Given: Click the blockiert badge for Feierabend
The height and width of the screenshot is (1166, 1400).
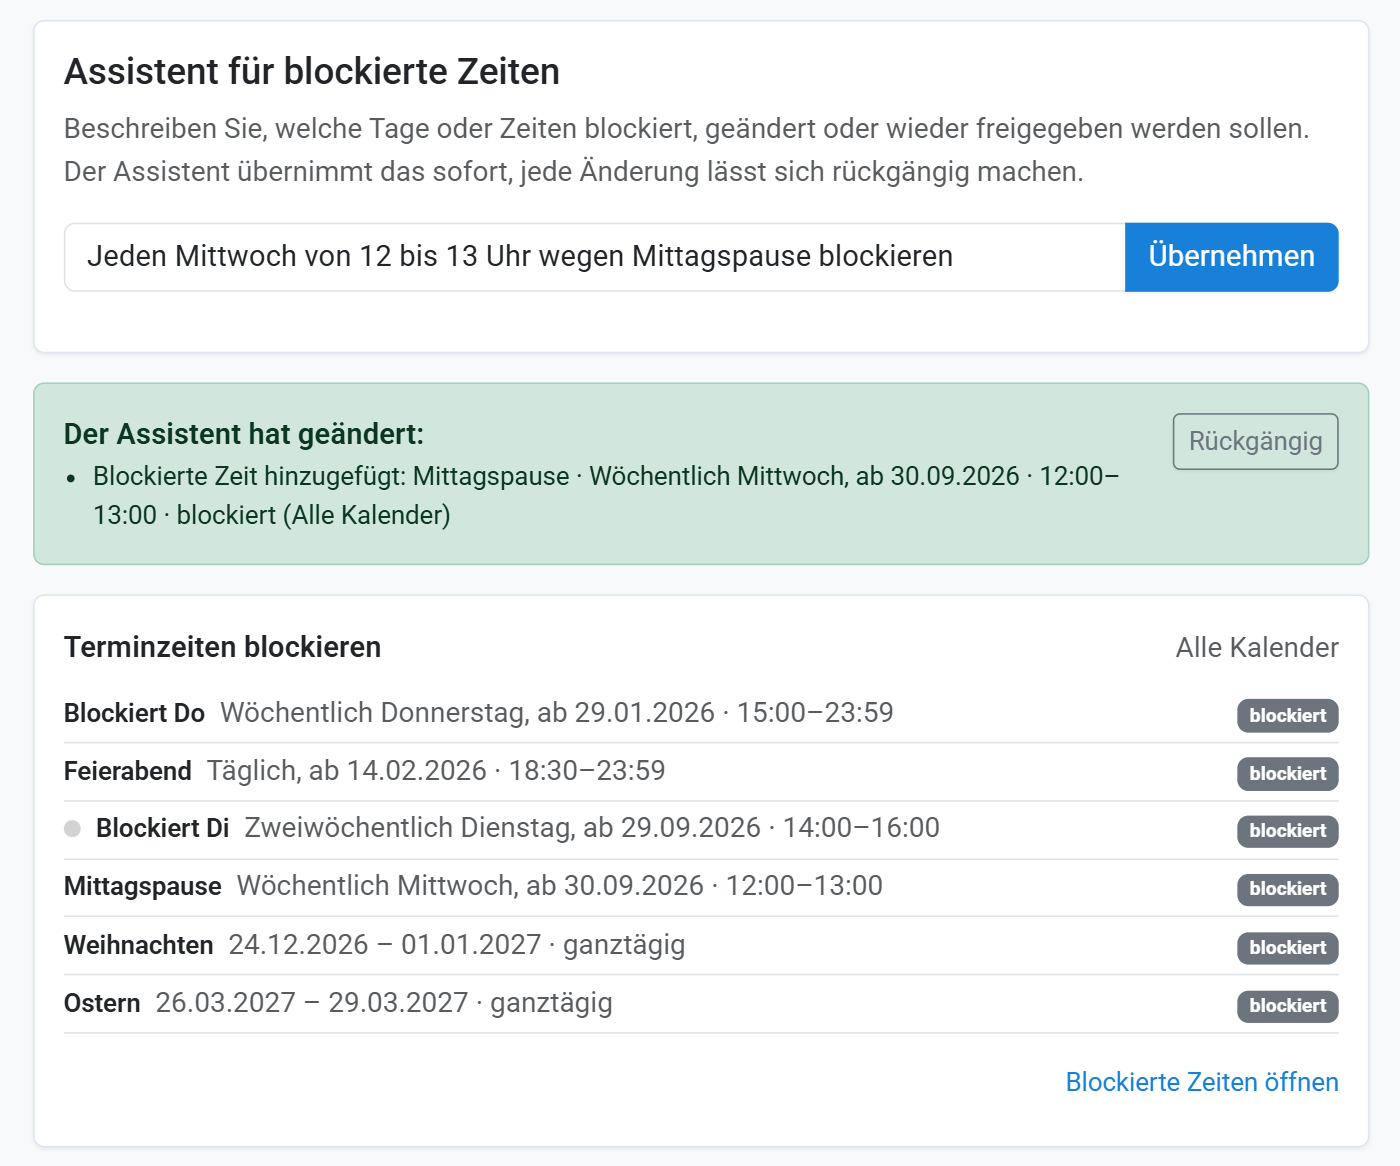Looking at the screenshot, I should click(1287, 774).
